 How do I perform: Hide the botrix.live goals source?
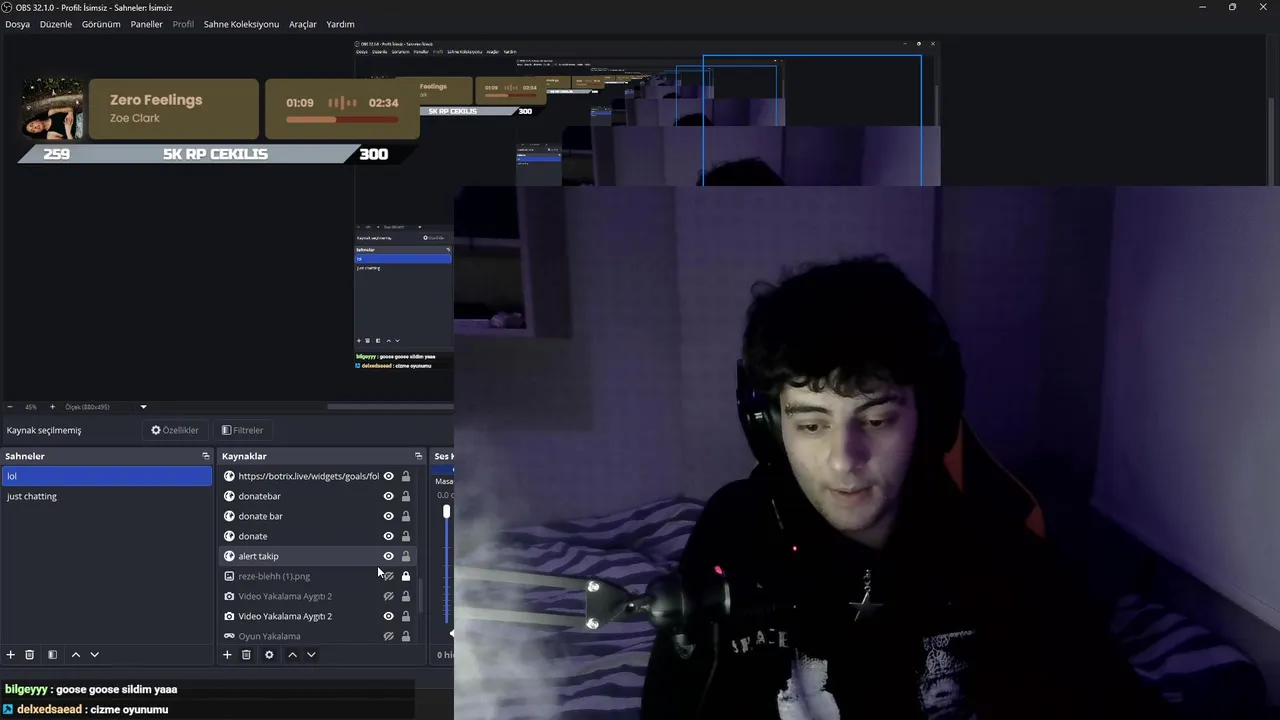click(x=389, y=476)
